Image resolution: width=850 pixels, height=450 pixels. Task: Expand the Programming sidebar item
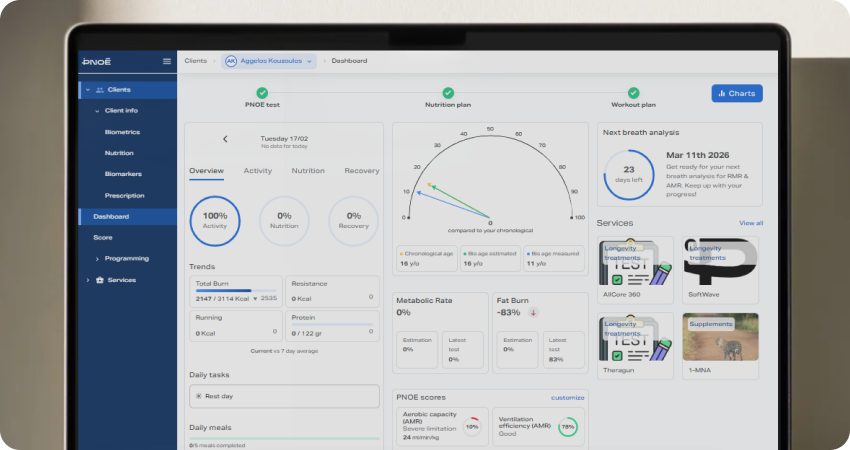point(98,258)
